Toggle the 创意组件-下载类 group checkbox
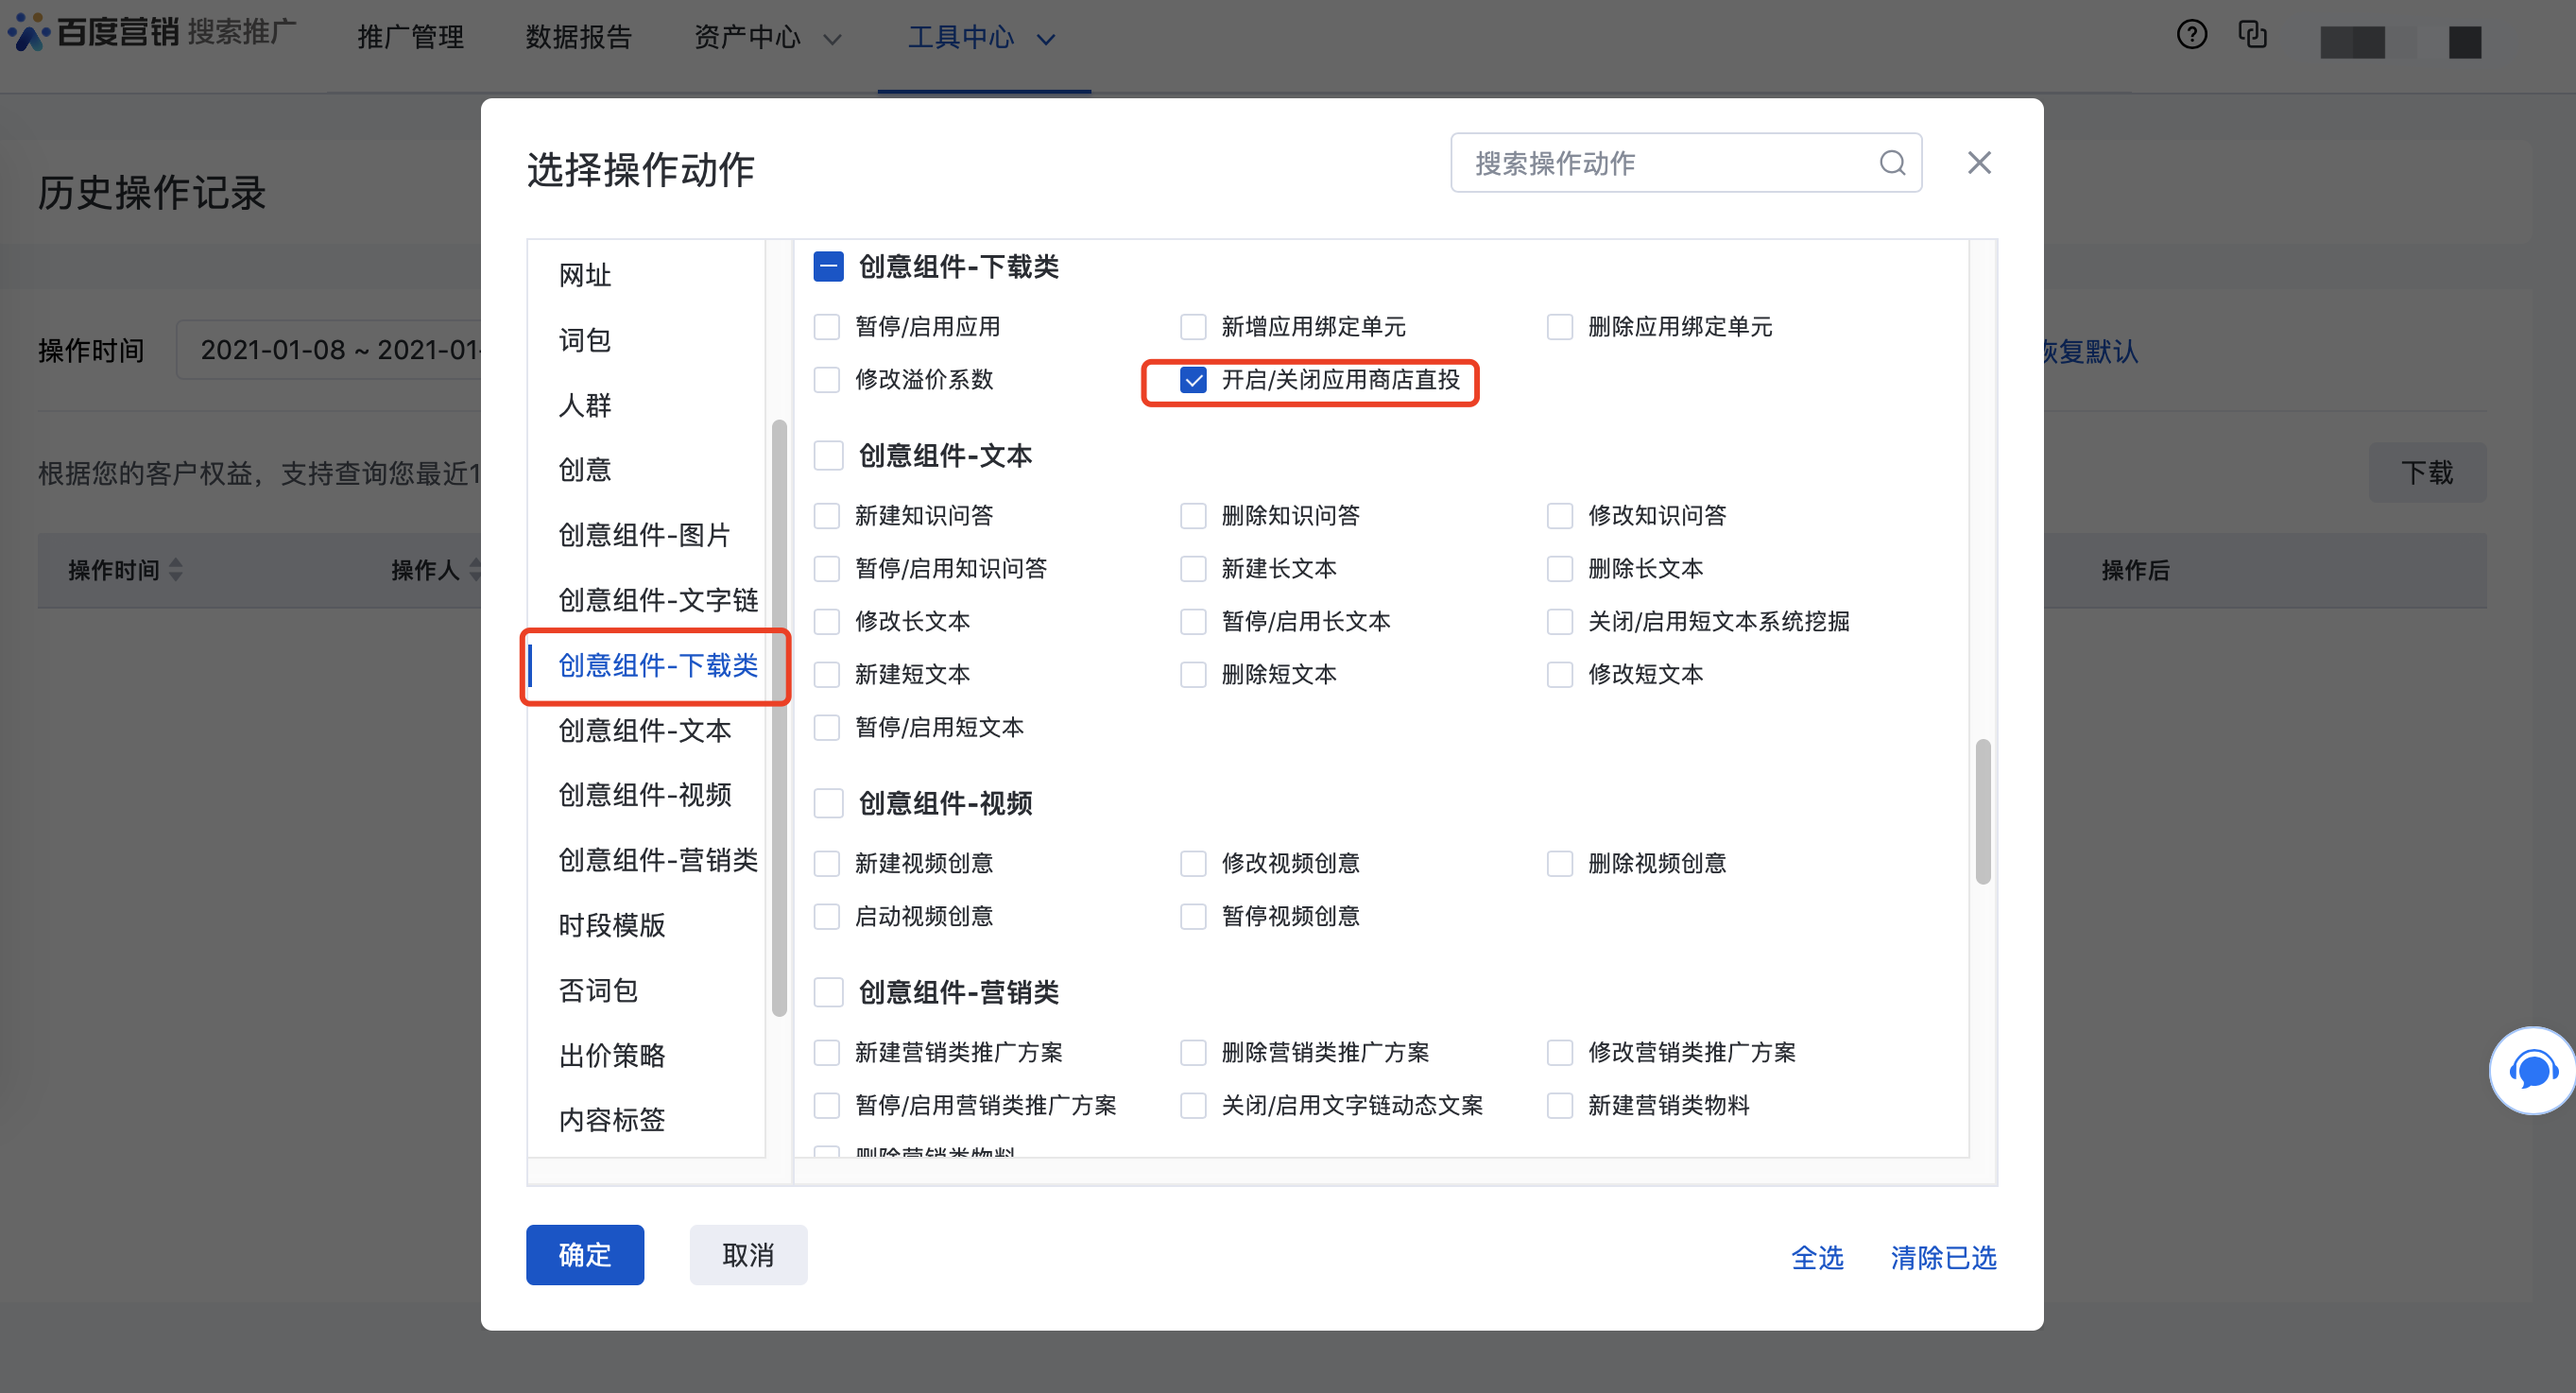 [x=828, y=267]
